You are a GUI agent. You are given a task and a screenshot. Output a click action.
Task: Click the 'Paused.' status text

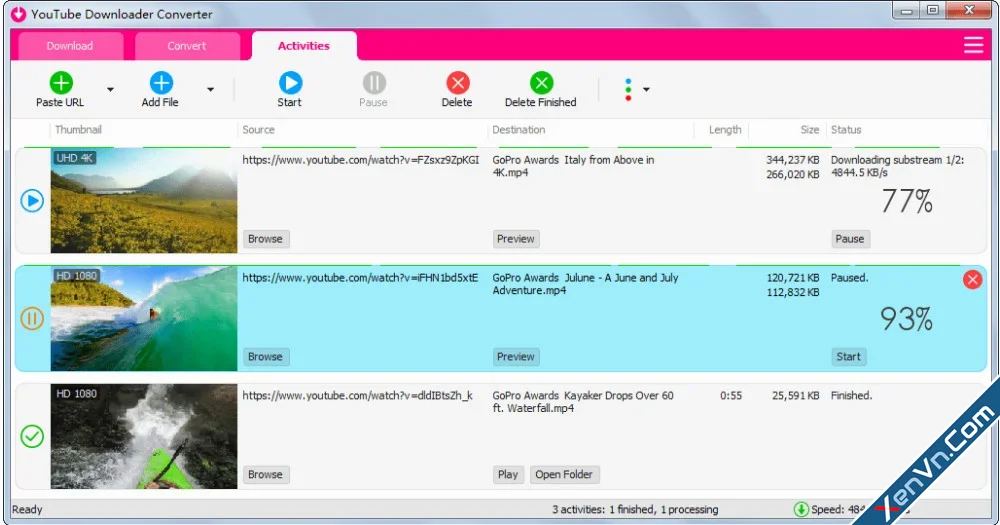coord(849,278)
